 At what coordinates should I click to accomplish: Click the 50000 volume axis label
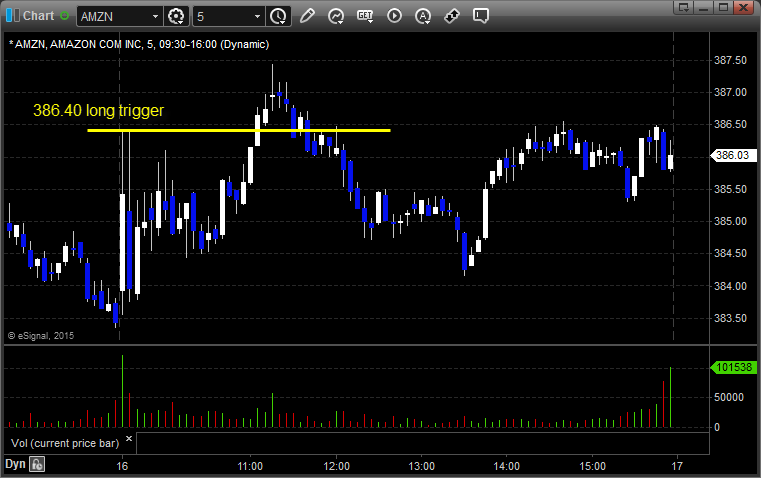[729, 397]
